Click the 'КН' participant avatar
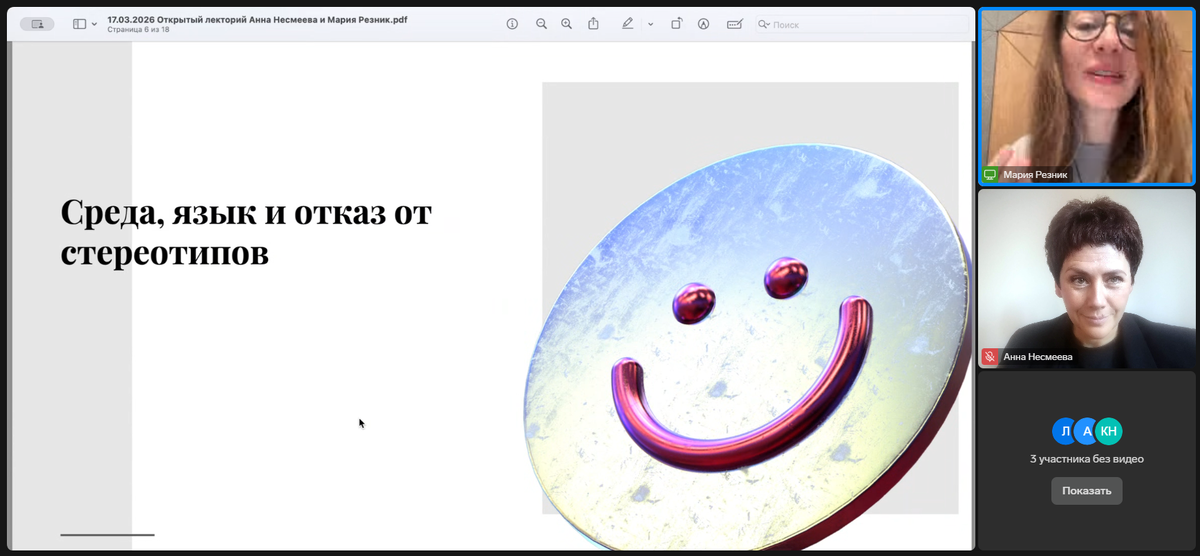Image resolution: width=1200 pixels, height=556 pixels. tap(1109, 431)
